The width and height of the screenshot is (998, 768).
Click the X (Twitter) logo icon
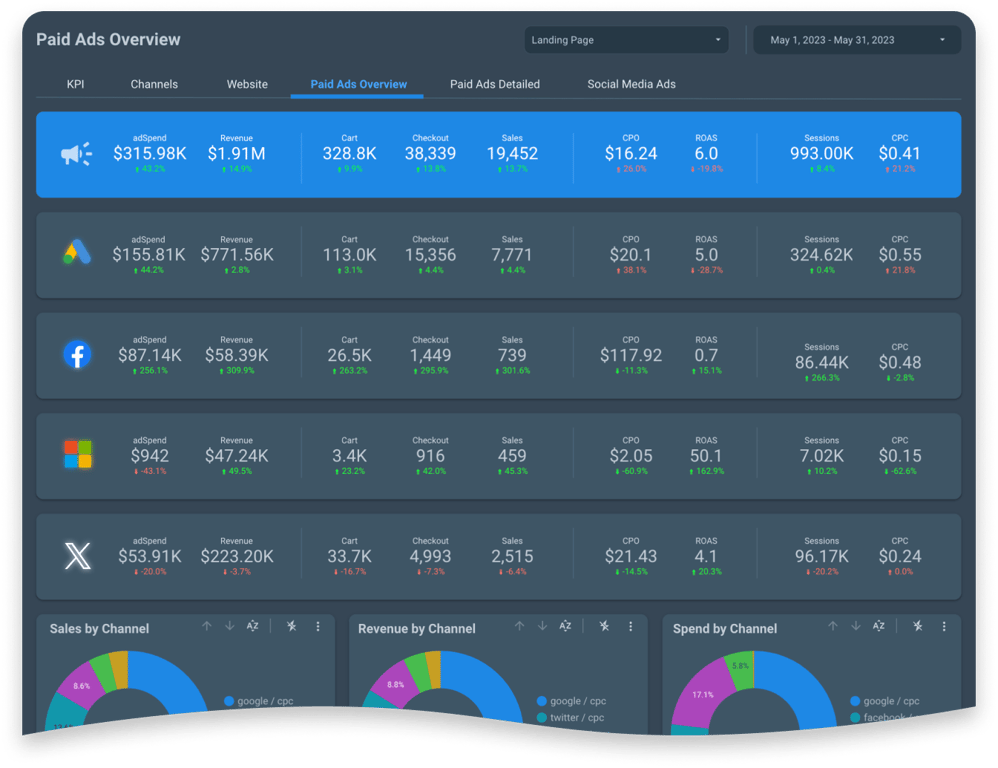(78, 555)
